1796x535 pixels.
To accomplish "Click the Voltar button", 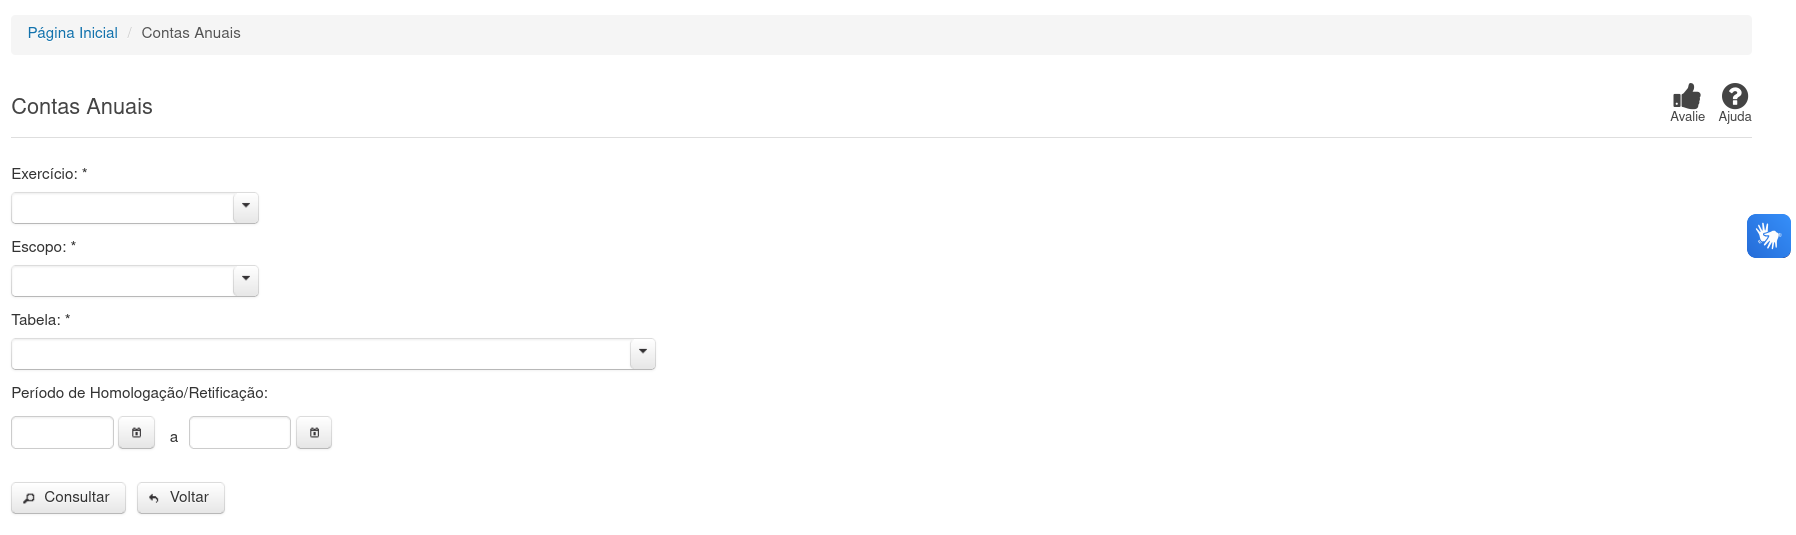I will [x=181, y=498].
